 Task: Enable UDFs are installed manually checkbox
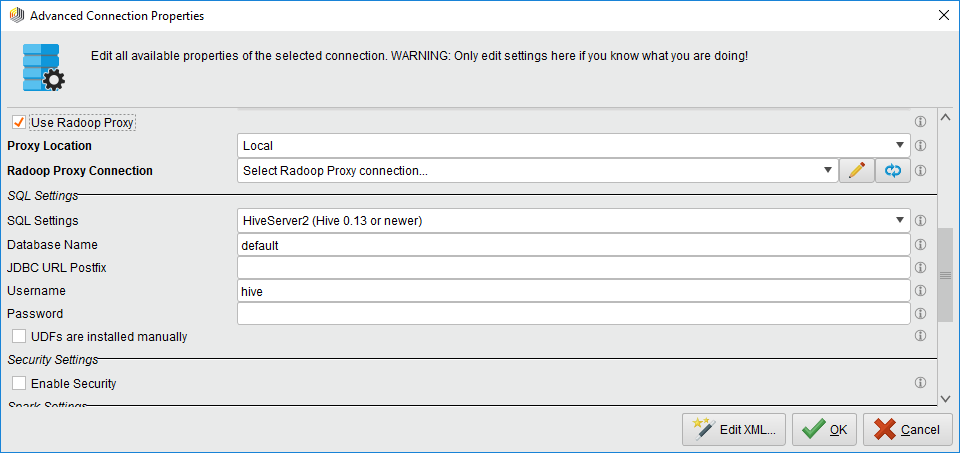pyautogui.click(x=18, y=337)
